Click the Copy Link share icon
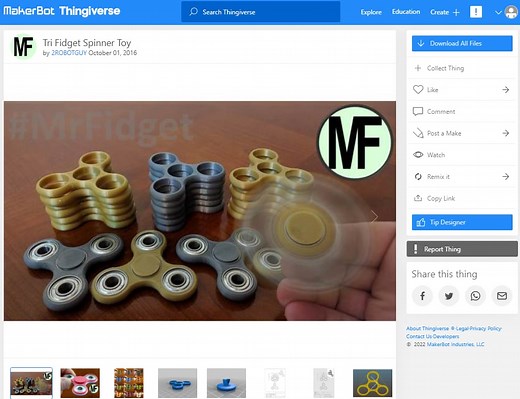 click(x=418, y=198)
